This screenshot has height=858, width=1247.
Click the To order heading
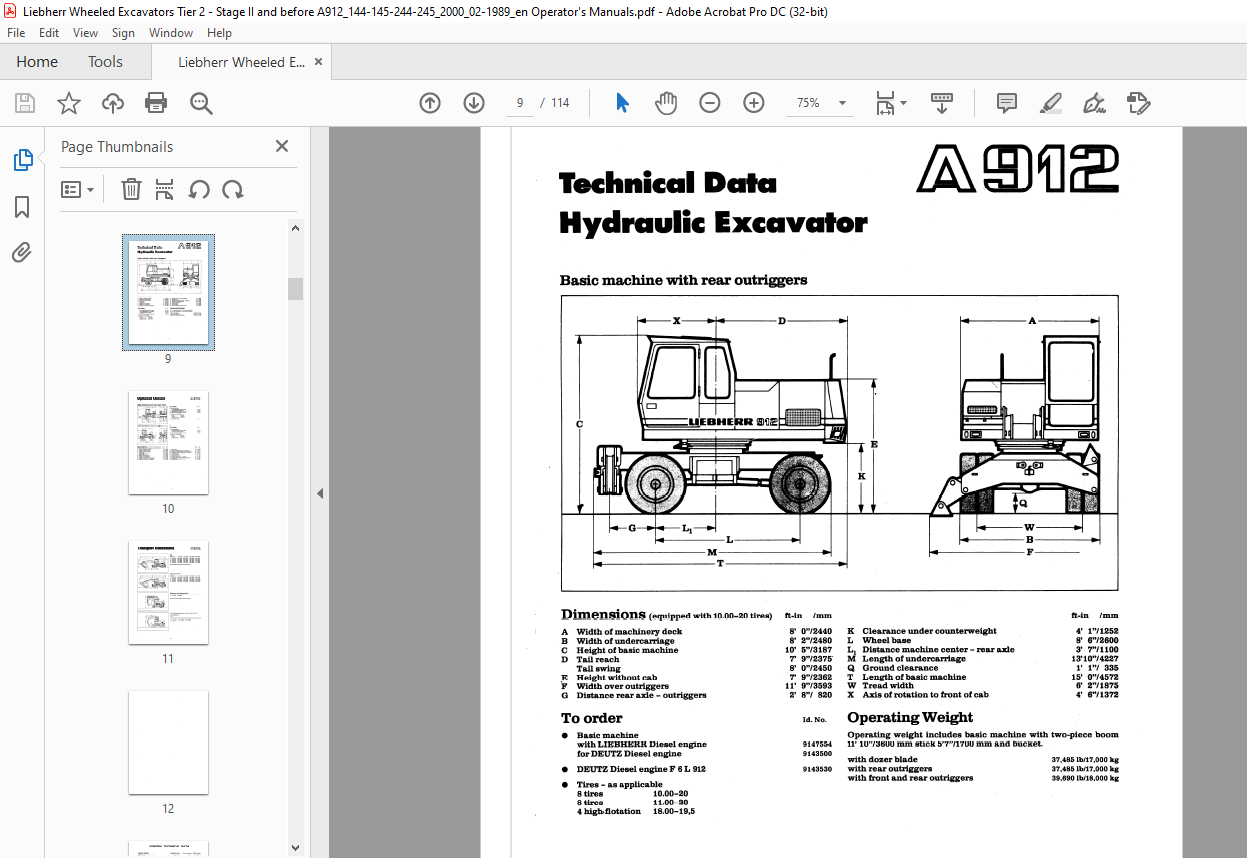[x=591, y=718]
